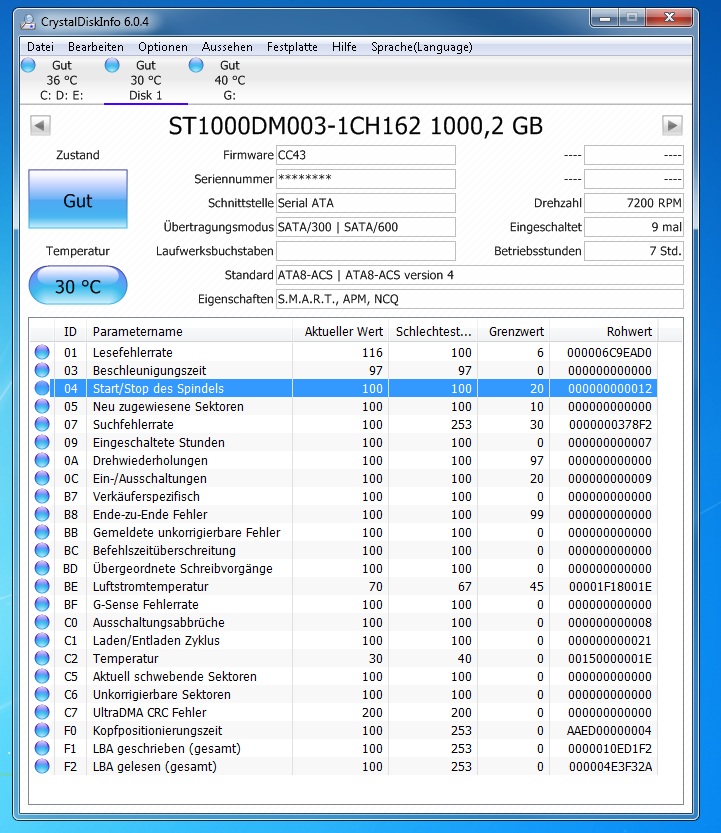Click the Firmware field showing CC43
721x833 pixels.
coord(366,155)
